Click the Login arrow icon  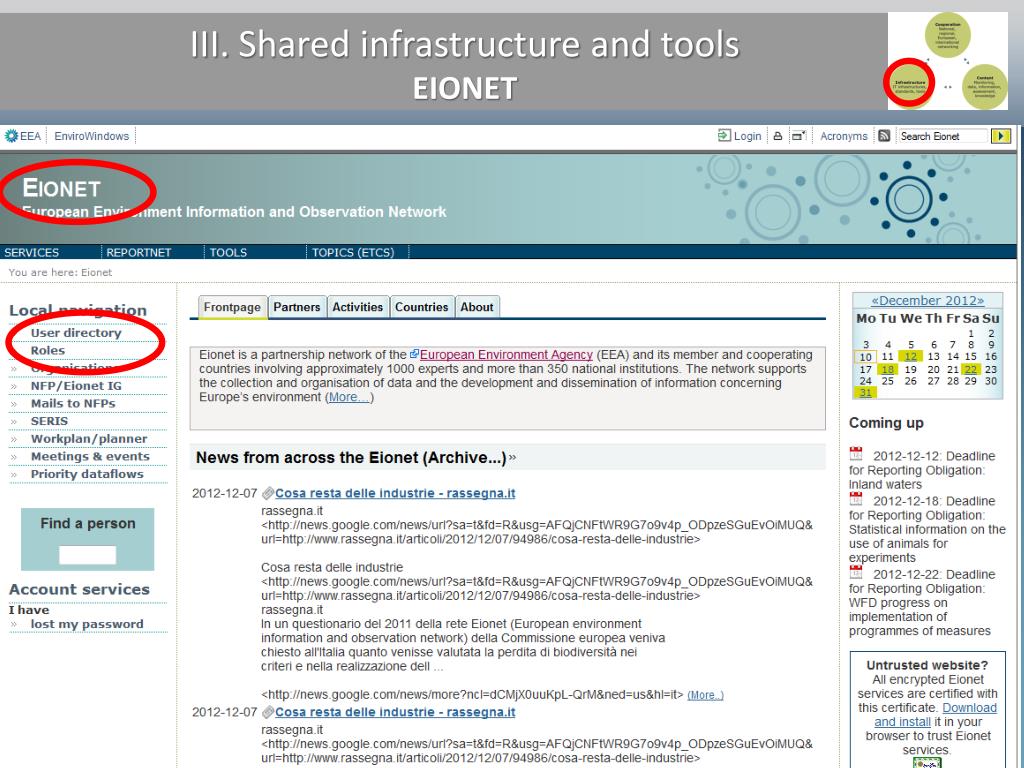(x=724, y=135)
